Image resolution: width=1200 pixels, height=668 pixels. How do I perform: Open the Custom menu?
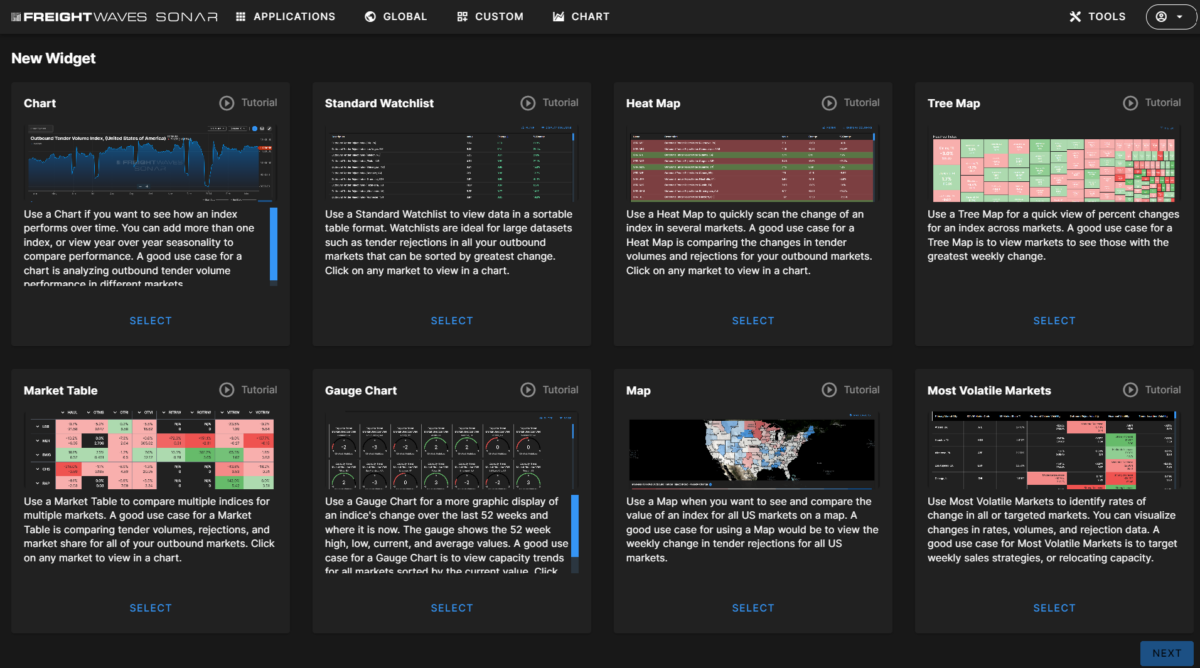point(490,17)
